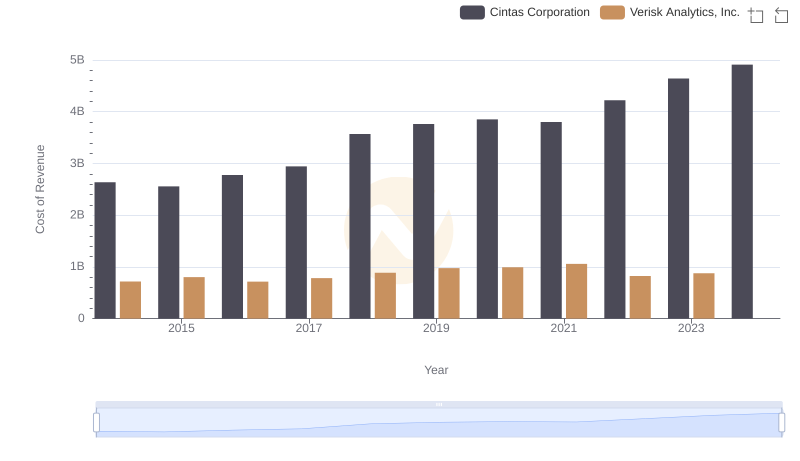Select the Verisk bar for 2021
The image size is (800, 461).
576,291
